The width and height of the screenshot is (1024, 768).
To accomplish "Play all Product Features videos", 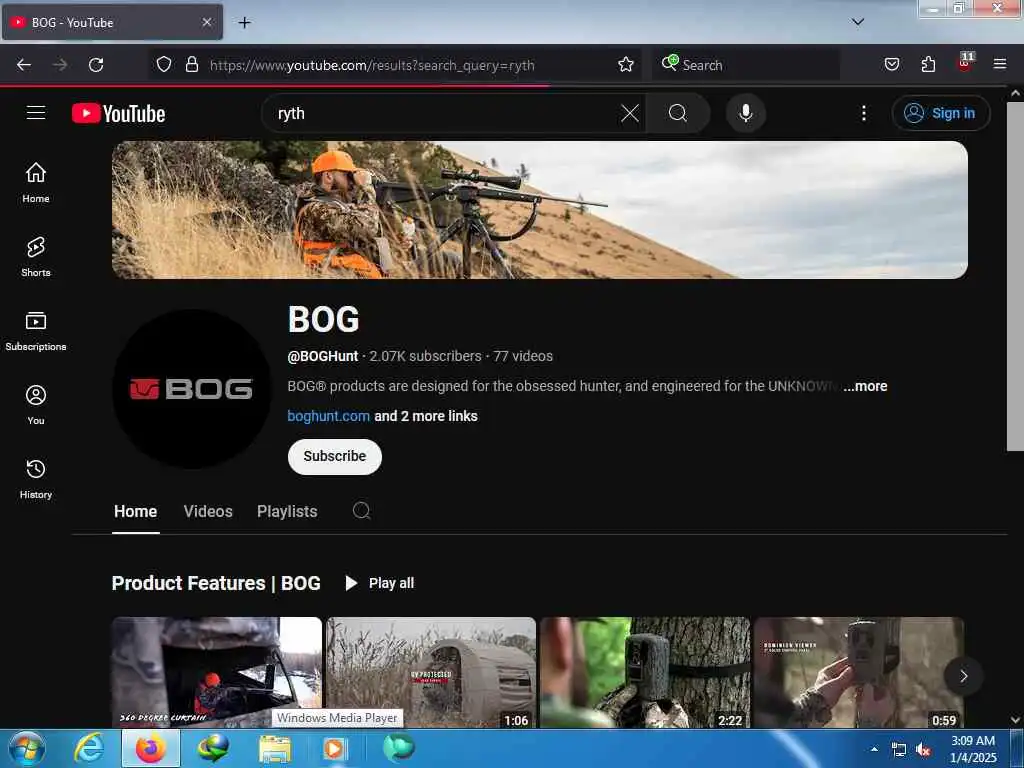I will (x=379, y=583).
